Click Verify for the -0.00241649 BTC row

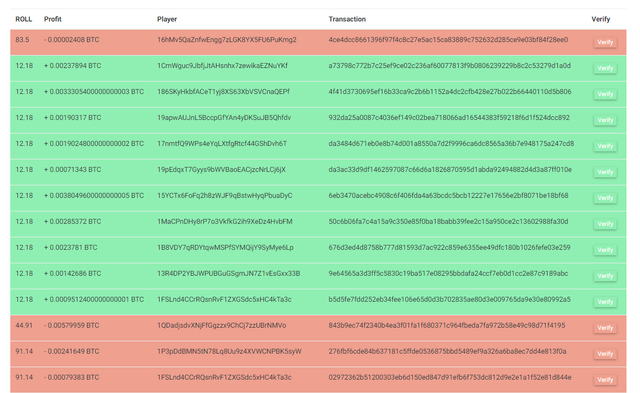[x=605, y=354]
